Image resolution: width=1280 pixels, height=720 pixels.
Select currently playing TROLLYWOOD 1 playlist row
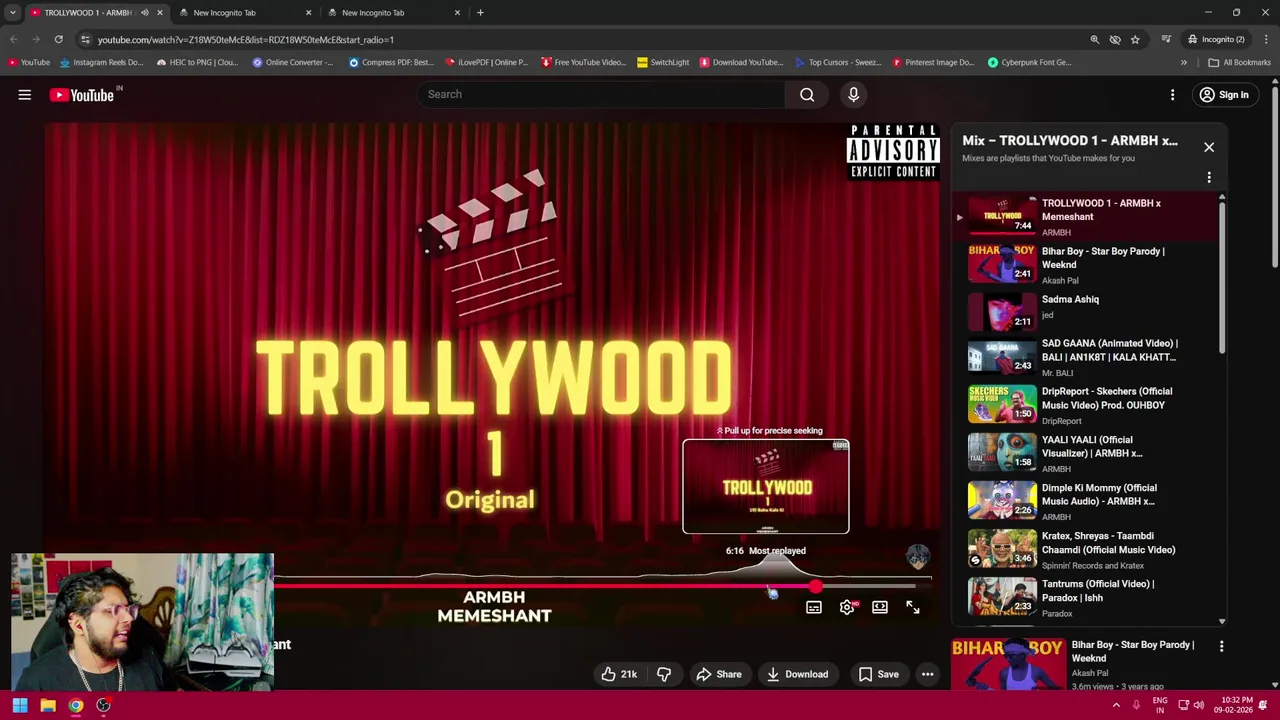coord(1086,216)
